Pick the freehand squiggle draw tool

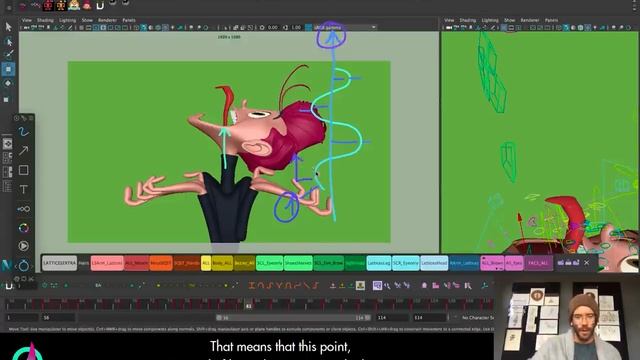[23, 131]
